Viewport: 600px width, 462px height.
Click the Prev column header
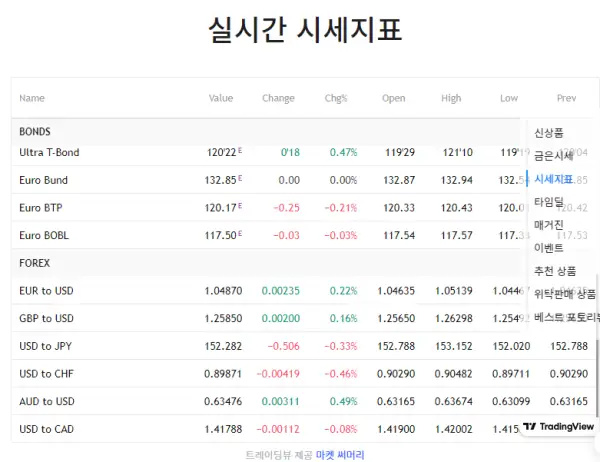[566, 98]
